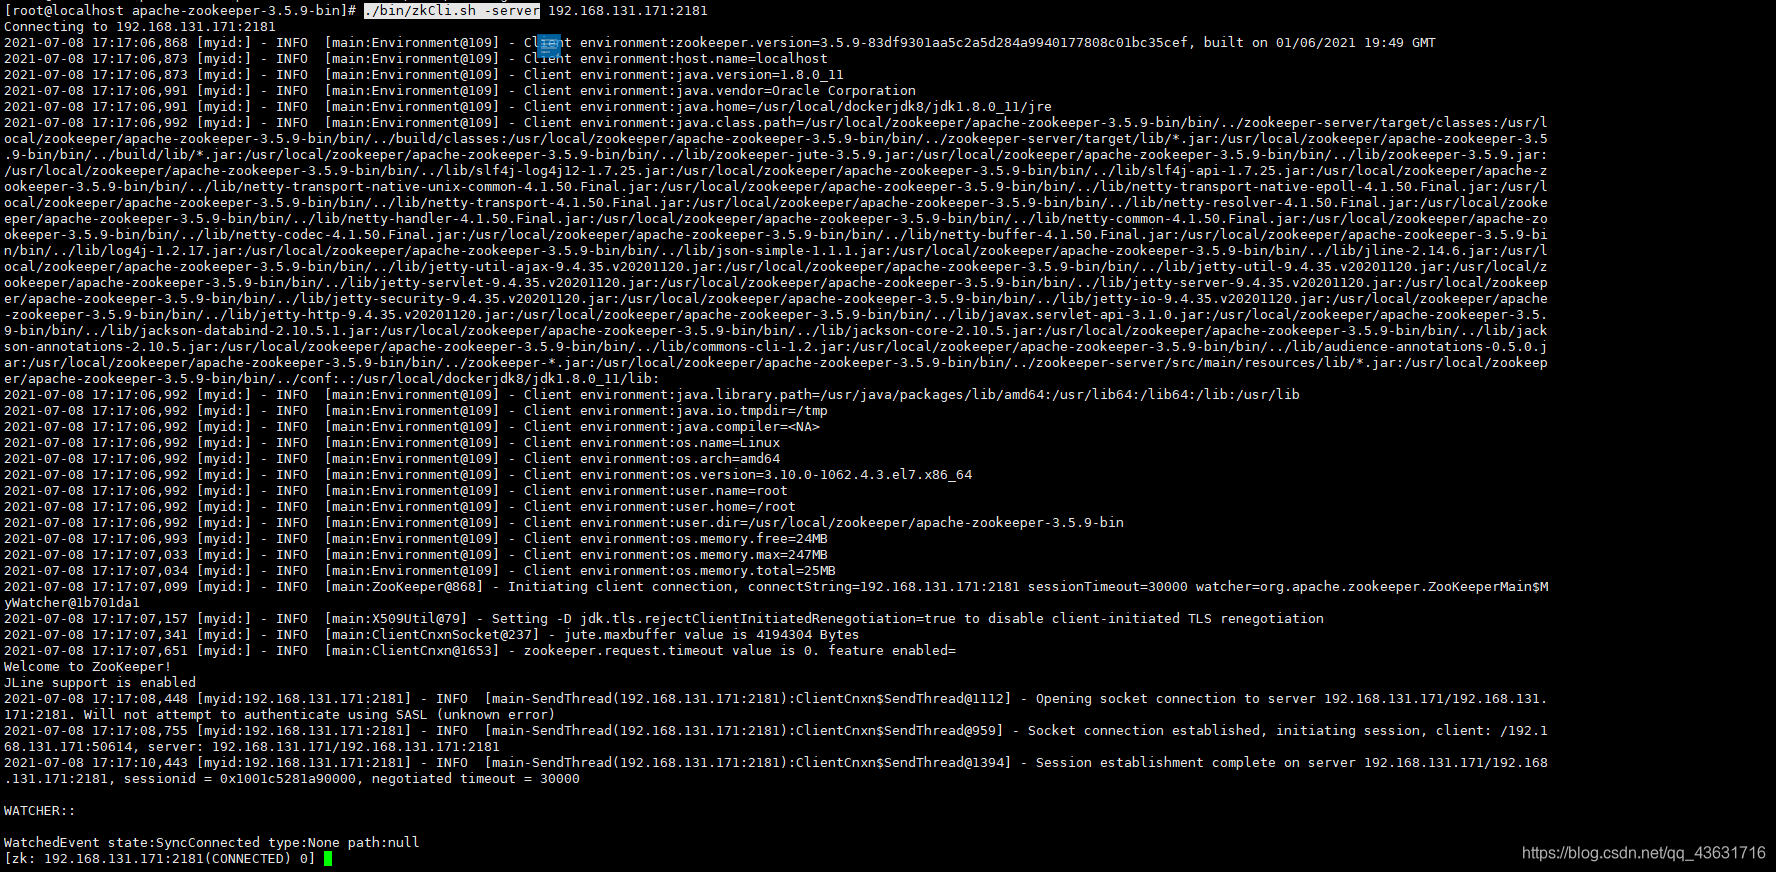
Task: Click 'environment:user.name=root' text
Action: pos(684,491)
